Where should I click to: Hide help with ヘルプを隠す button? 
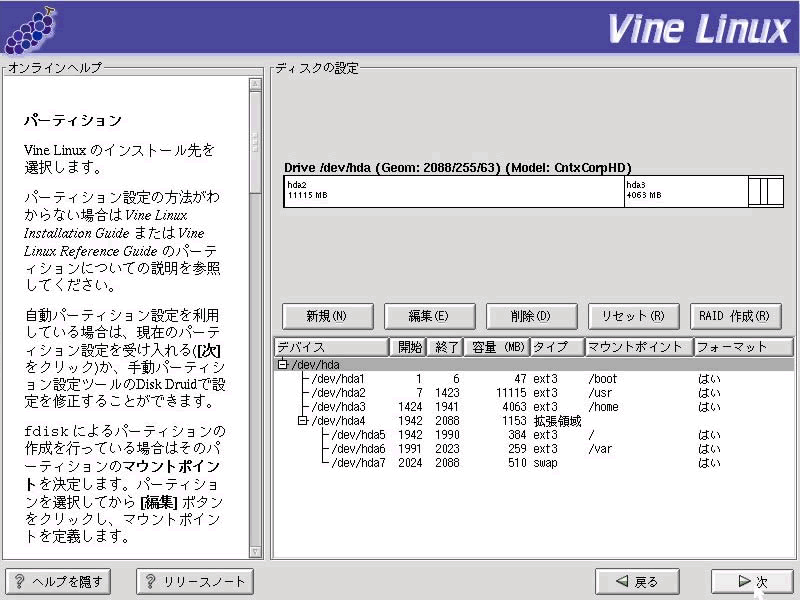click(58, 582)
